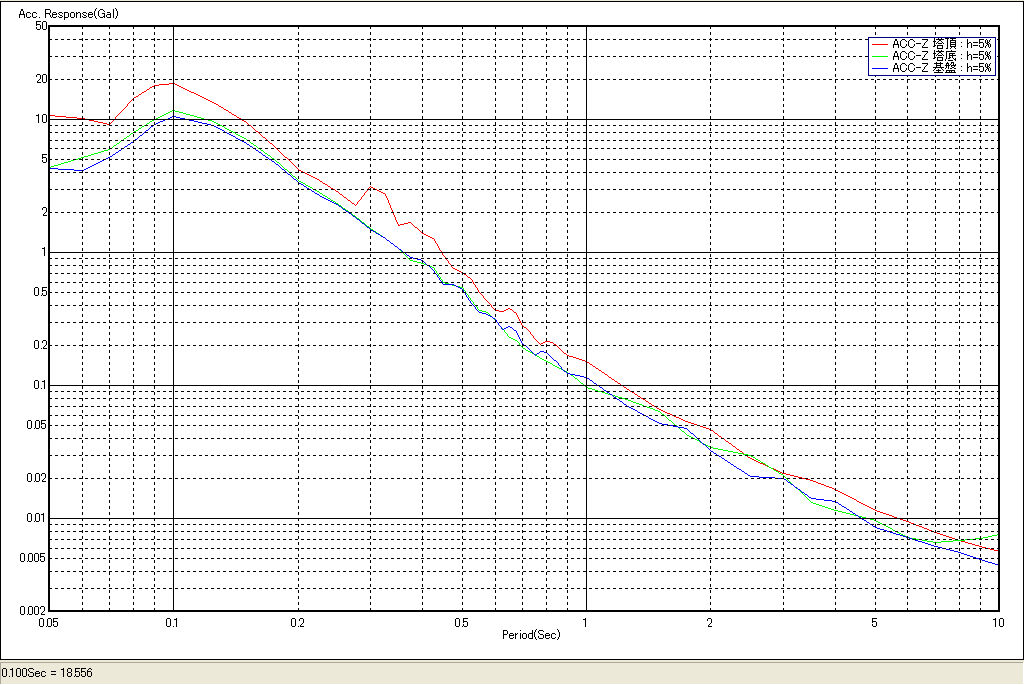1024x685 pixels.
Task: Click the 50 tick label on response axis
Action: click(41, 26)
